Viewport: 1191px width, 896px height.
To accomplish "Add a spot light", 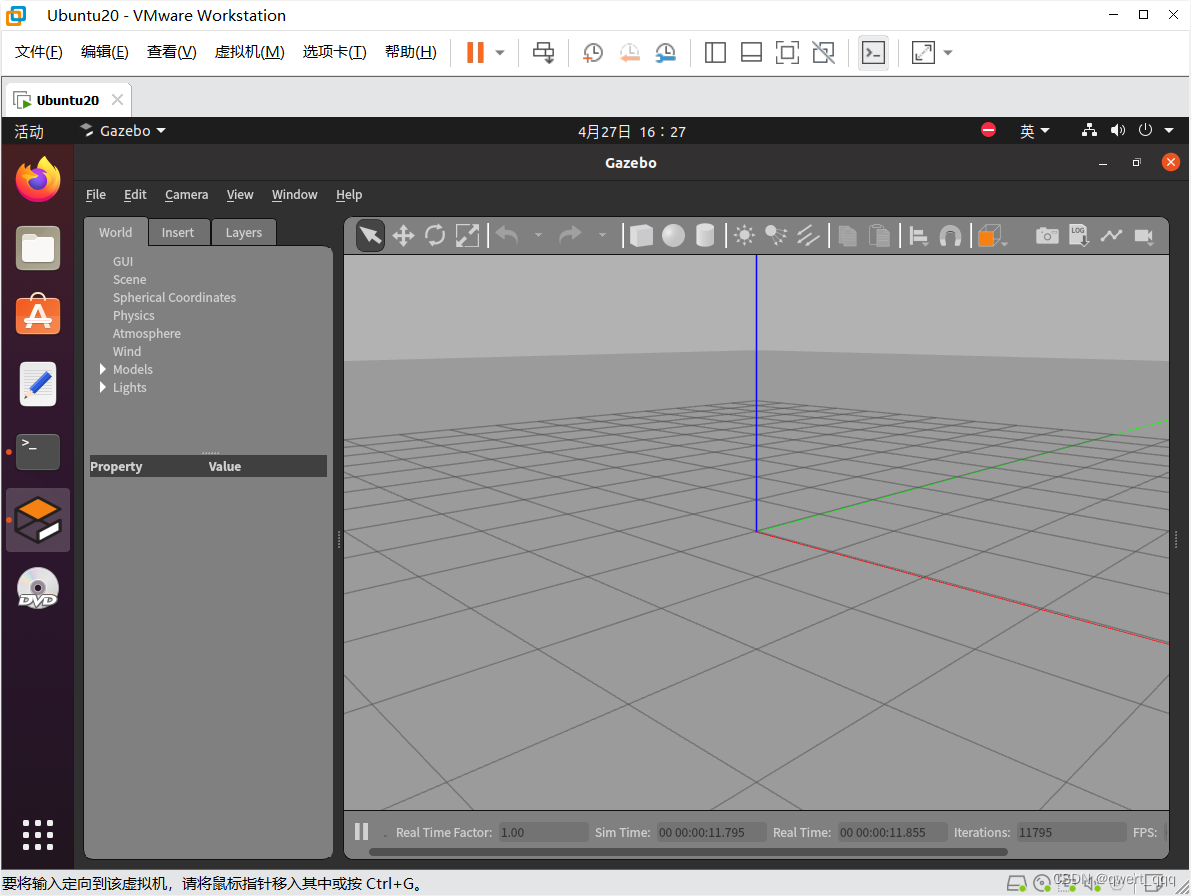I will tap(776, 235).
